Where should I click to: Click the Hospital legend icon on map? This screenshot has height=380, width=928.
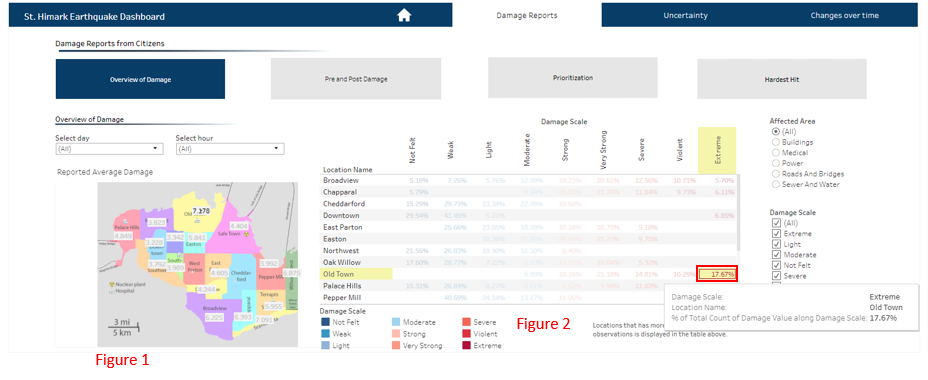[111, 292]
